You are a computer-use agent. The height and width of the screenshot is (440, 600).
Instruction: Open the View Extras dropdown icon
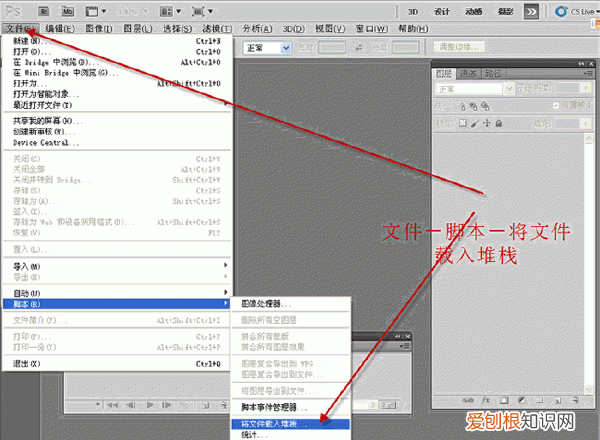point(95,11)
